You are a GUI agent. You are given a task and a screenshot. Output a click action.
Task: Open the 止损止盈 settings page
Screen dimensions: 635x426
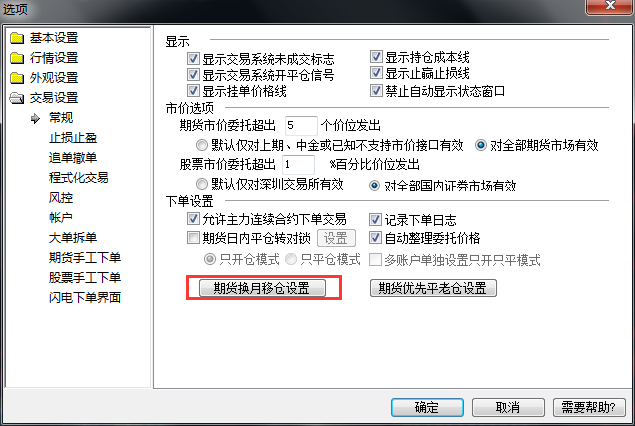click(x=73, y=138)
